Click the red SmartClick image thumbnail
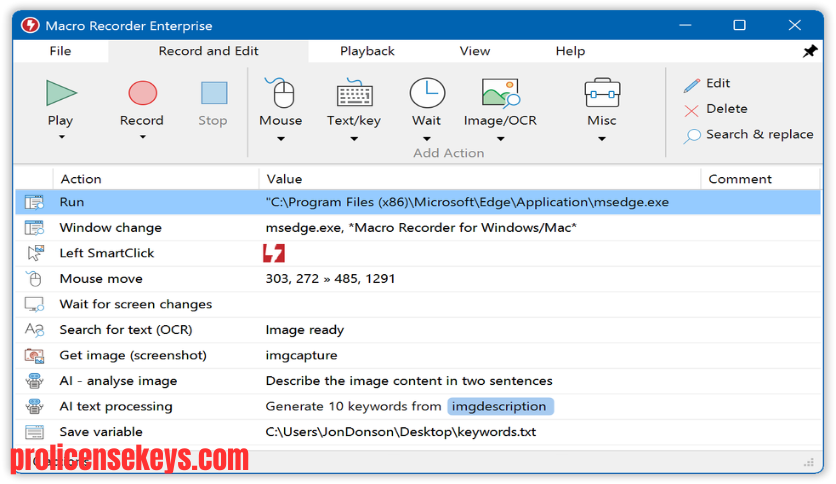The image size is (836, 484). coord(274,253)
